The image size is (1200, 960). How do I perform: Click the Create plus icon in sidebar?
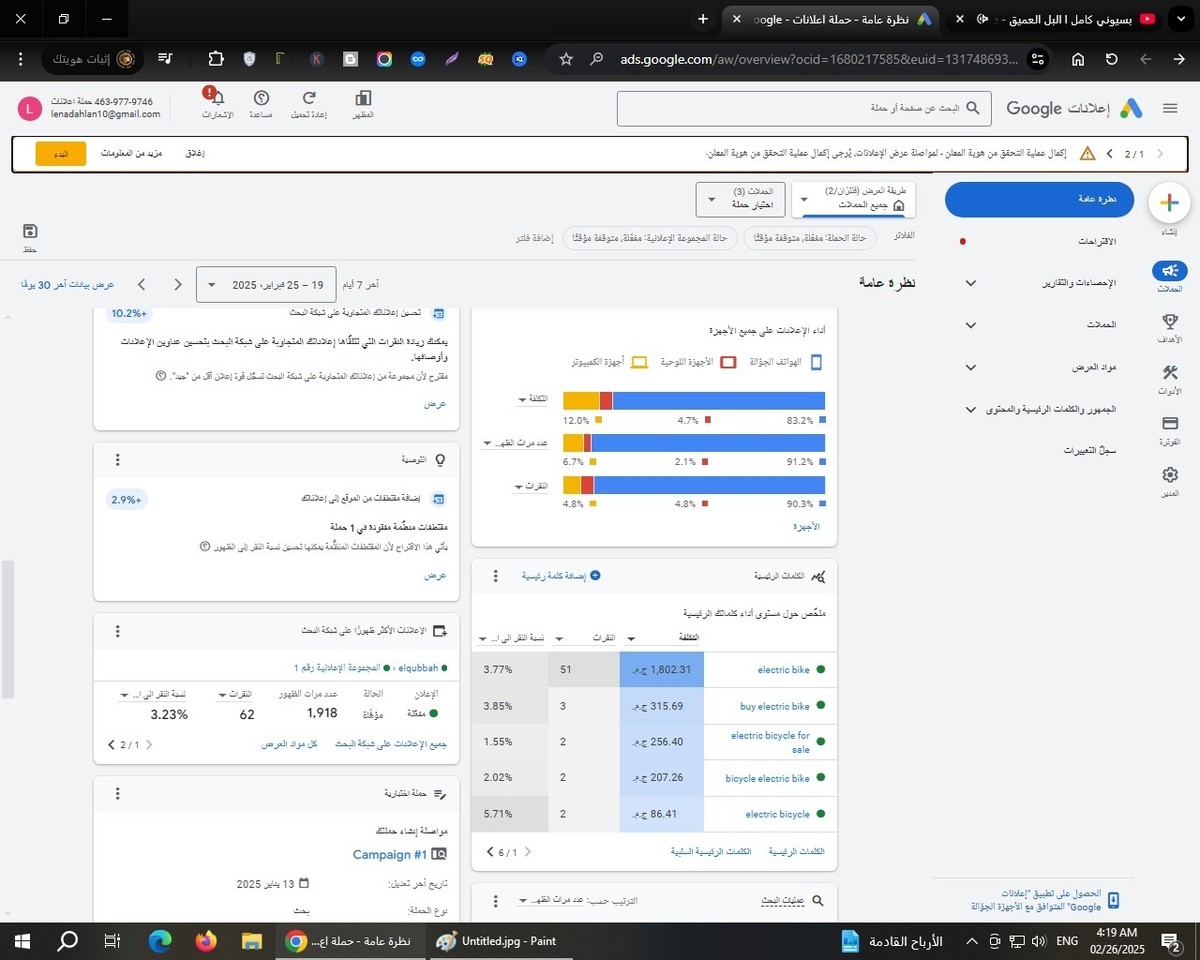(1168, 203)
